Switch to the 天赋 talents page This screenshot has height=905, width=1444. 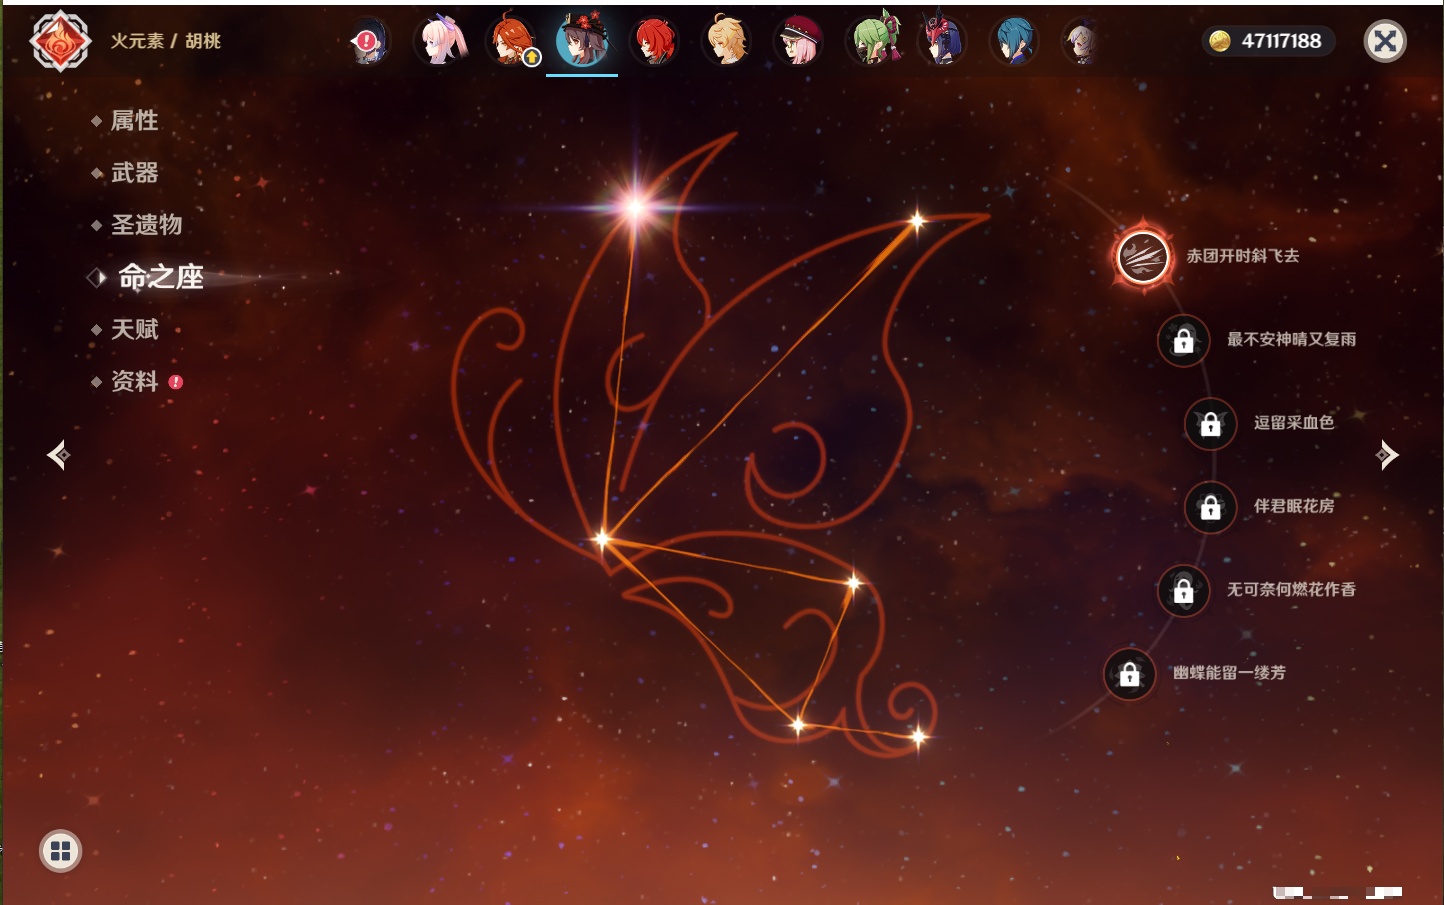click(134, 329)
